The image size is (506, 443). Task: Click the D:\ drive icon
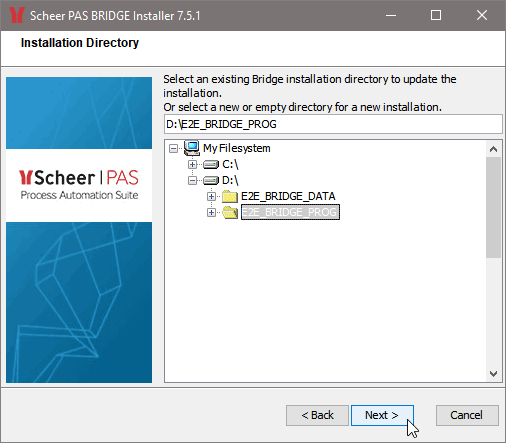click(x=211, y=180)
